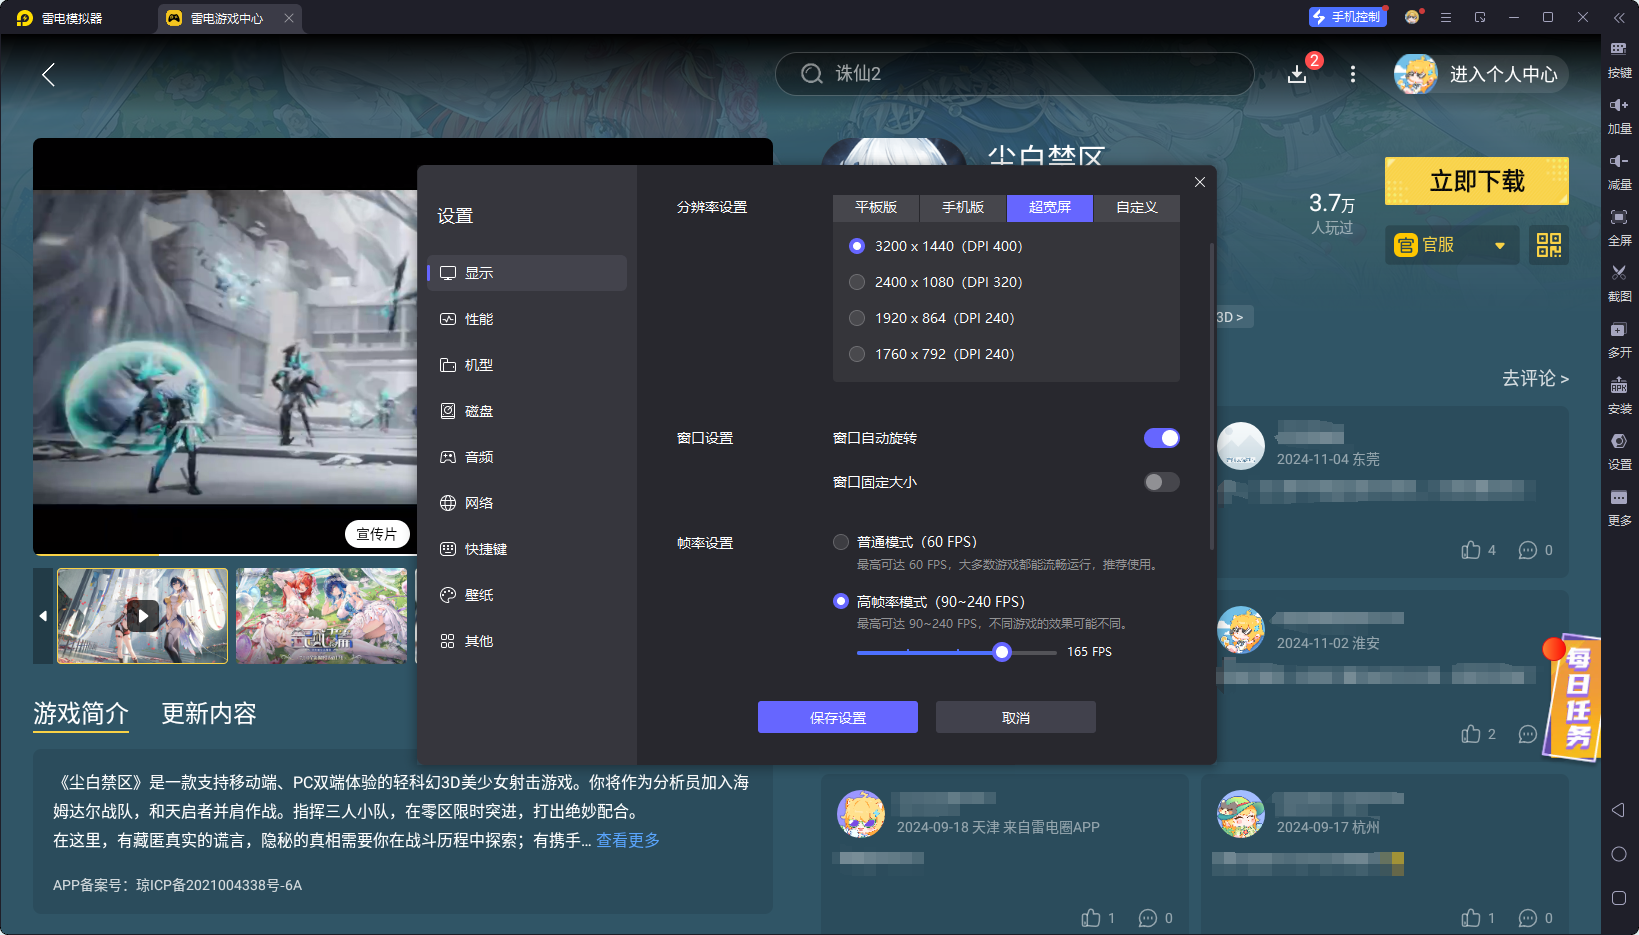Collapse the right sidebar with double chevron
Viewport: 1639px width, 935px height.
[x=1619, y=17]
